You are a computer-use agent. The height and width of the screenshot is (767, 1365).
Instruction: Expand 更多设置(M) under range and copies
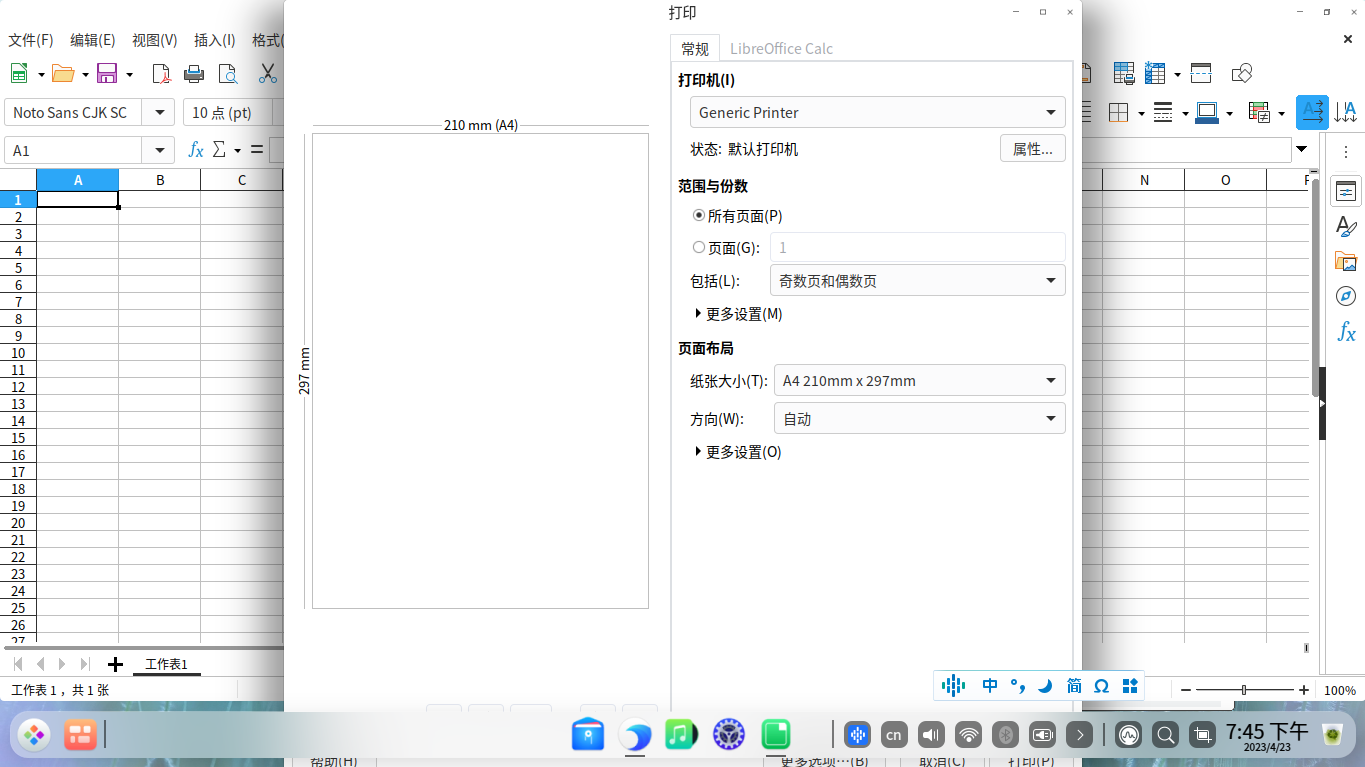point(738,314)
